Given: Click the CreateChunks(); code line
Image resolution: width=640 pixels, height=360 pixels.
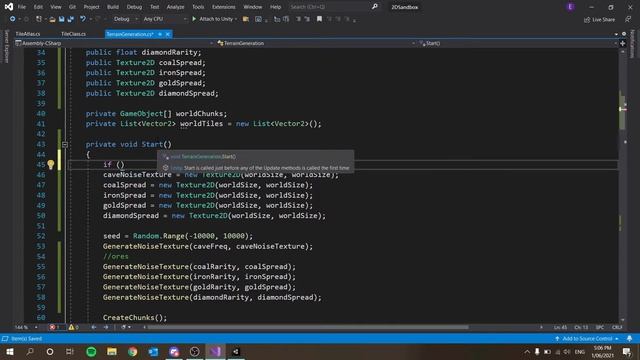Looking at the screenshot, I should [x=135, y=318].
